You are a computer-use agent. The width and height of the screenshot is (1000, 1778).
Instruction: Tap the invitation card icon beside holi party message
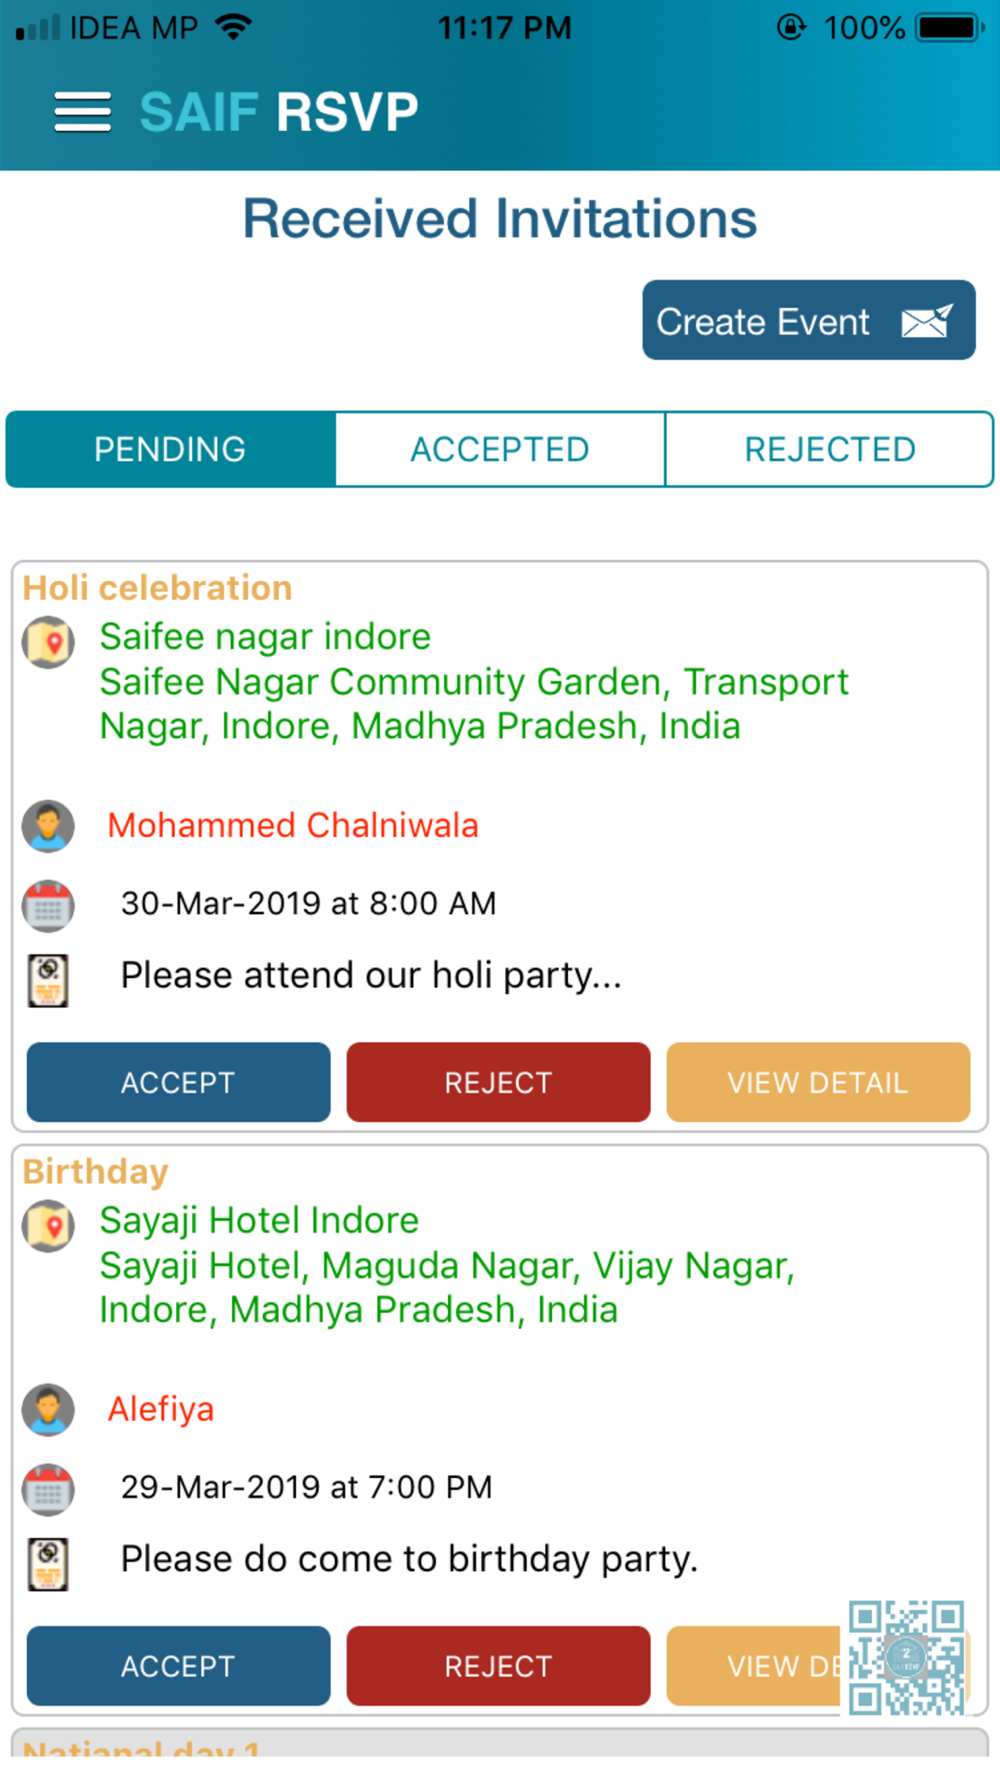tap(48, 980)
